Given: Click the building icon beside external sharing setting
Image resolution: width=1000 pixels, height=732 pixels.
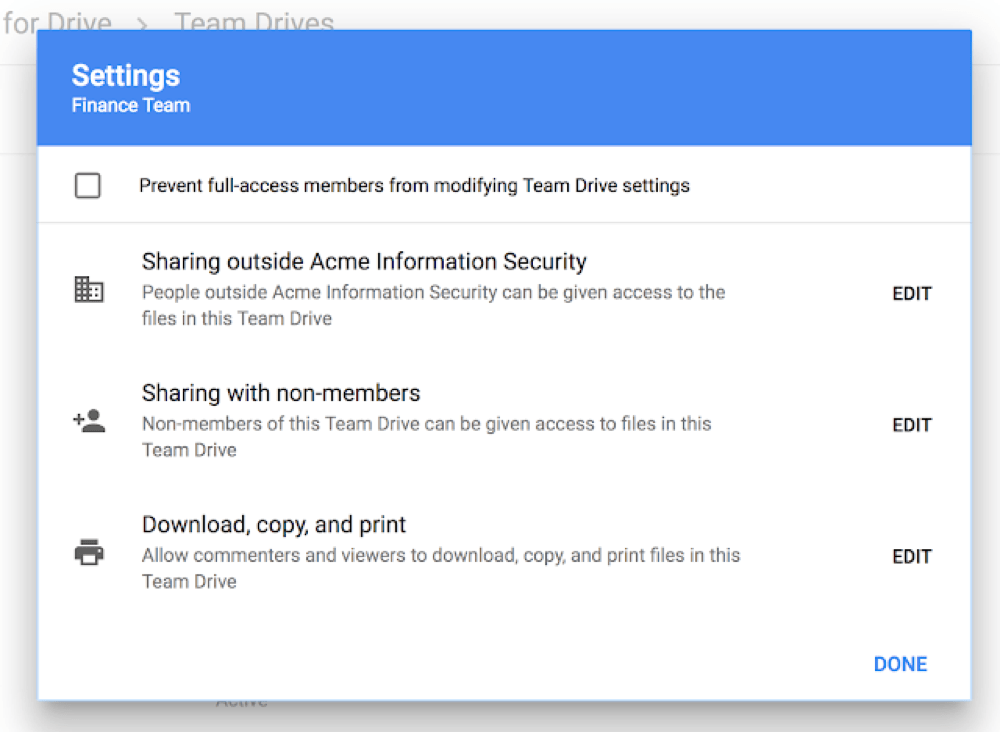Looking at the screenshot, I should click(x=89, y=289).
